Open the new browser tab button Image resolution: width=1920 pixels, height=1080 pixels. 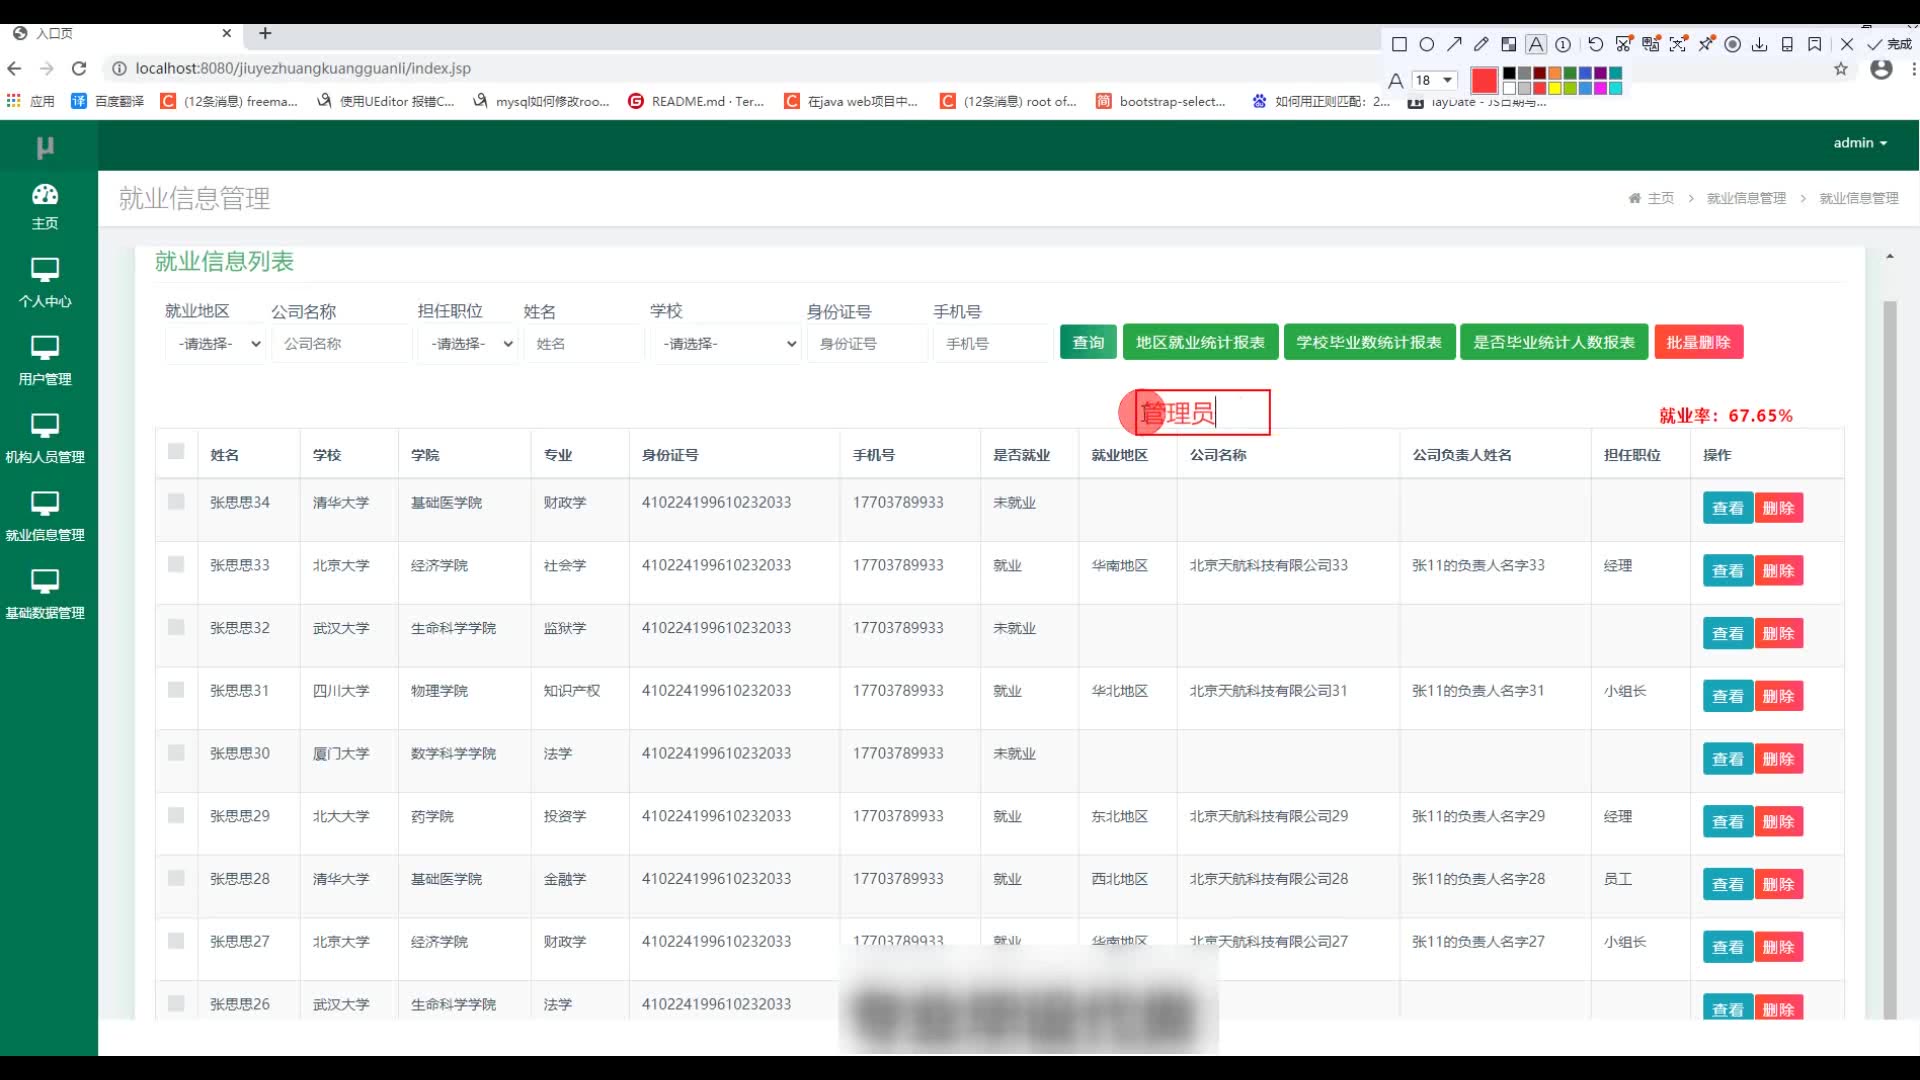(x=265, y=33)
